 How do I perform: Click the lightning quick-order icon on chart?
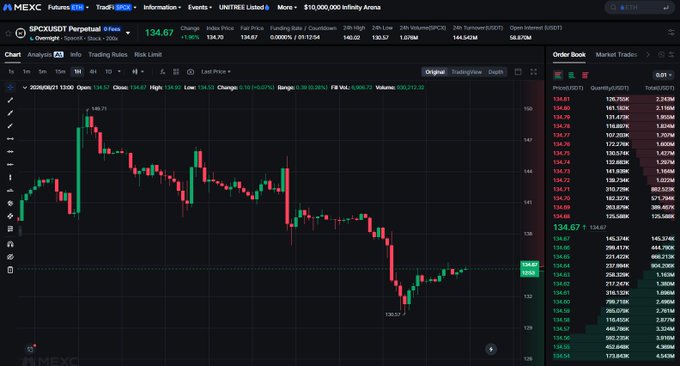pos(491,349)
